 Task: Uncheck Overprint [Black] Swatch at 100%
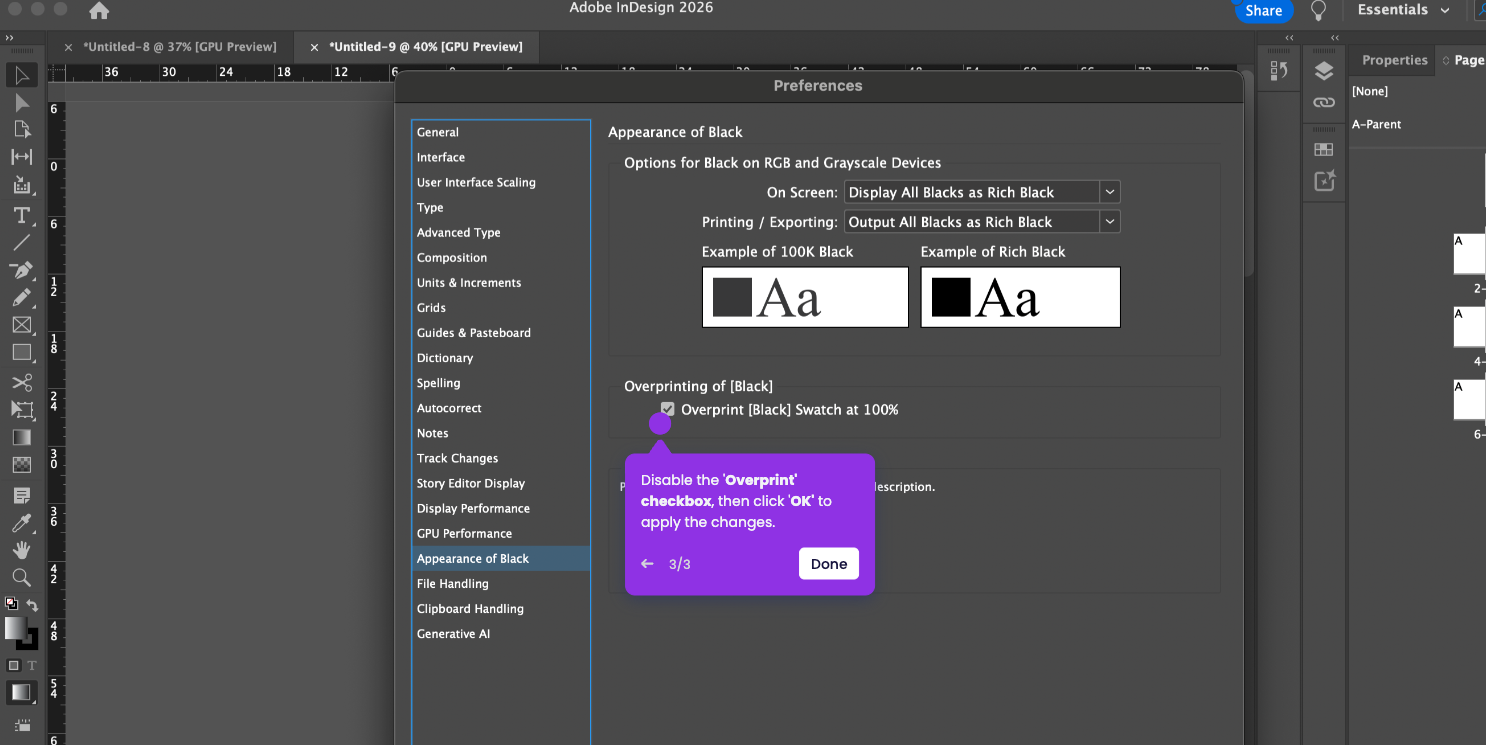[668, 409]
